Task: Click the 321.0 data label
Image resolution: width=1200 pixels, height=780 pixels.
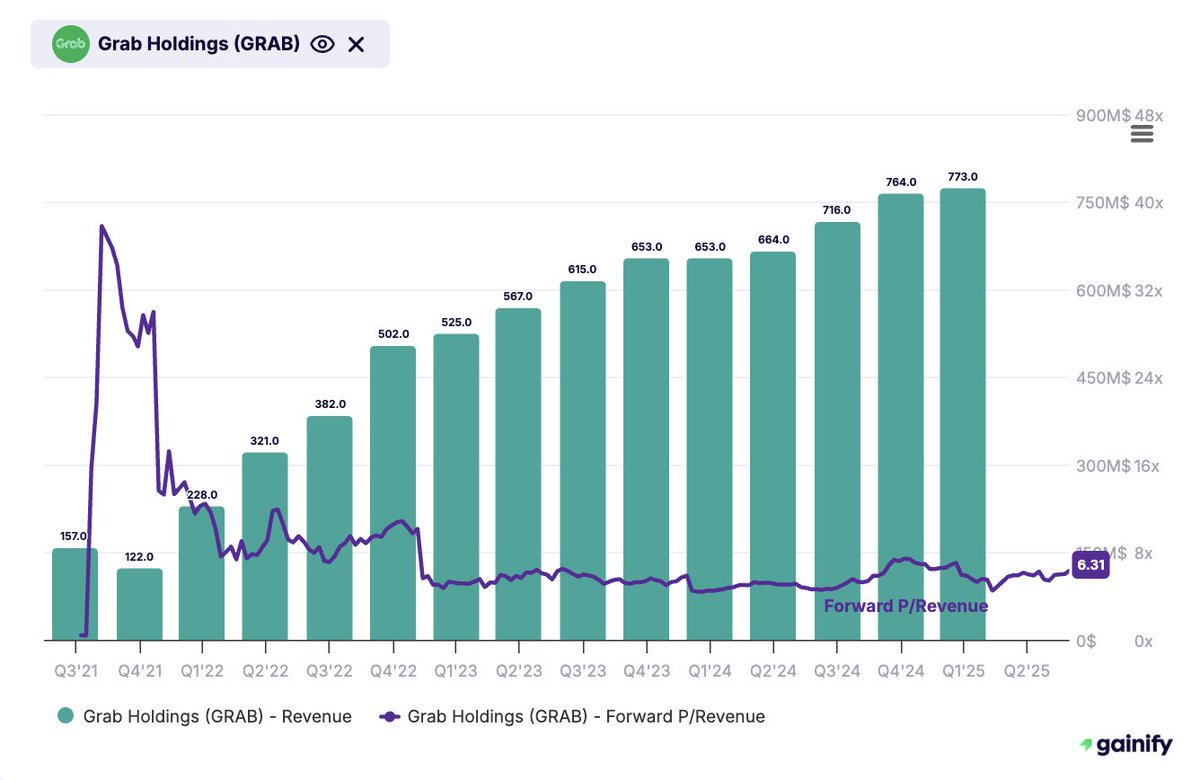Action: tap(264, 441)
